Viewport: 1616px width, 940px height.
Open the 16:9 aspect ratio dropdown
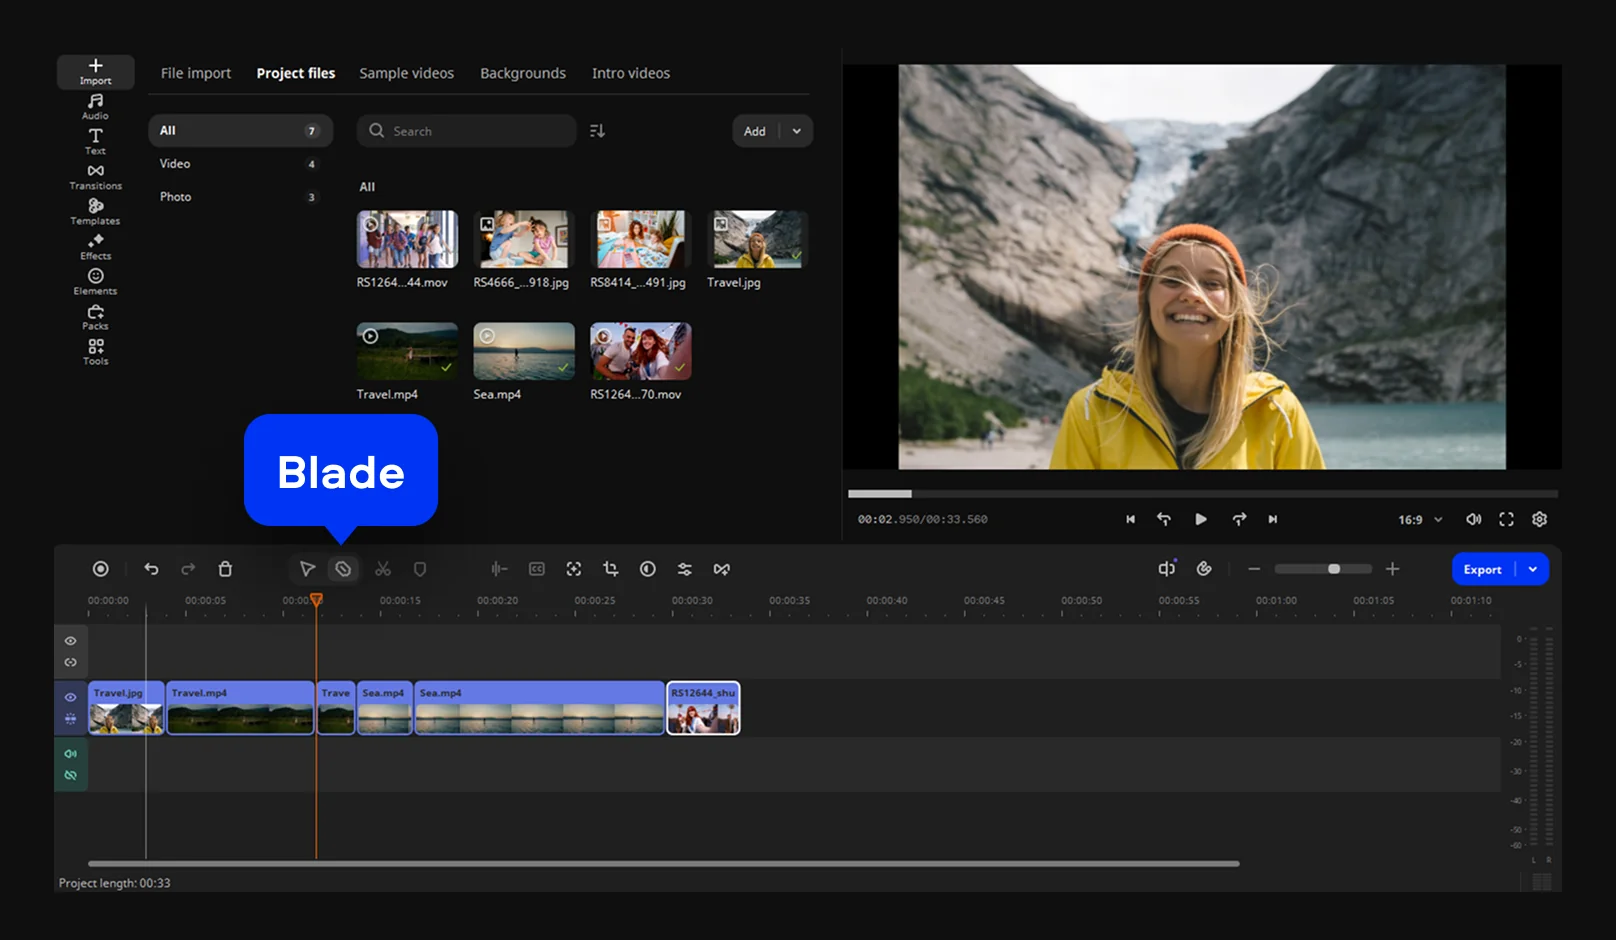1420,520
